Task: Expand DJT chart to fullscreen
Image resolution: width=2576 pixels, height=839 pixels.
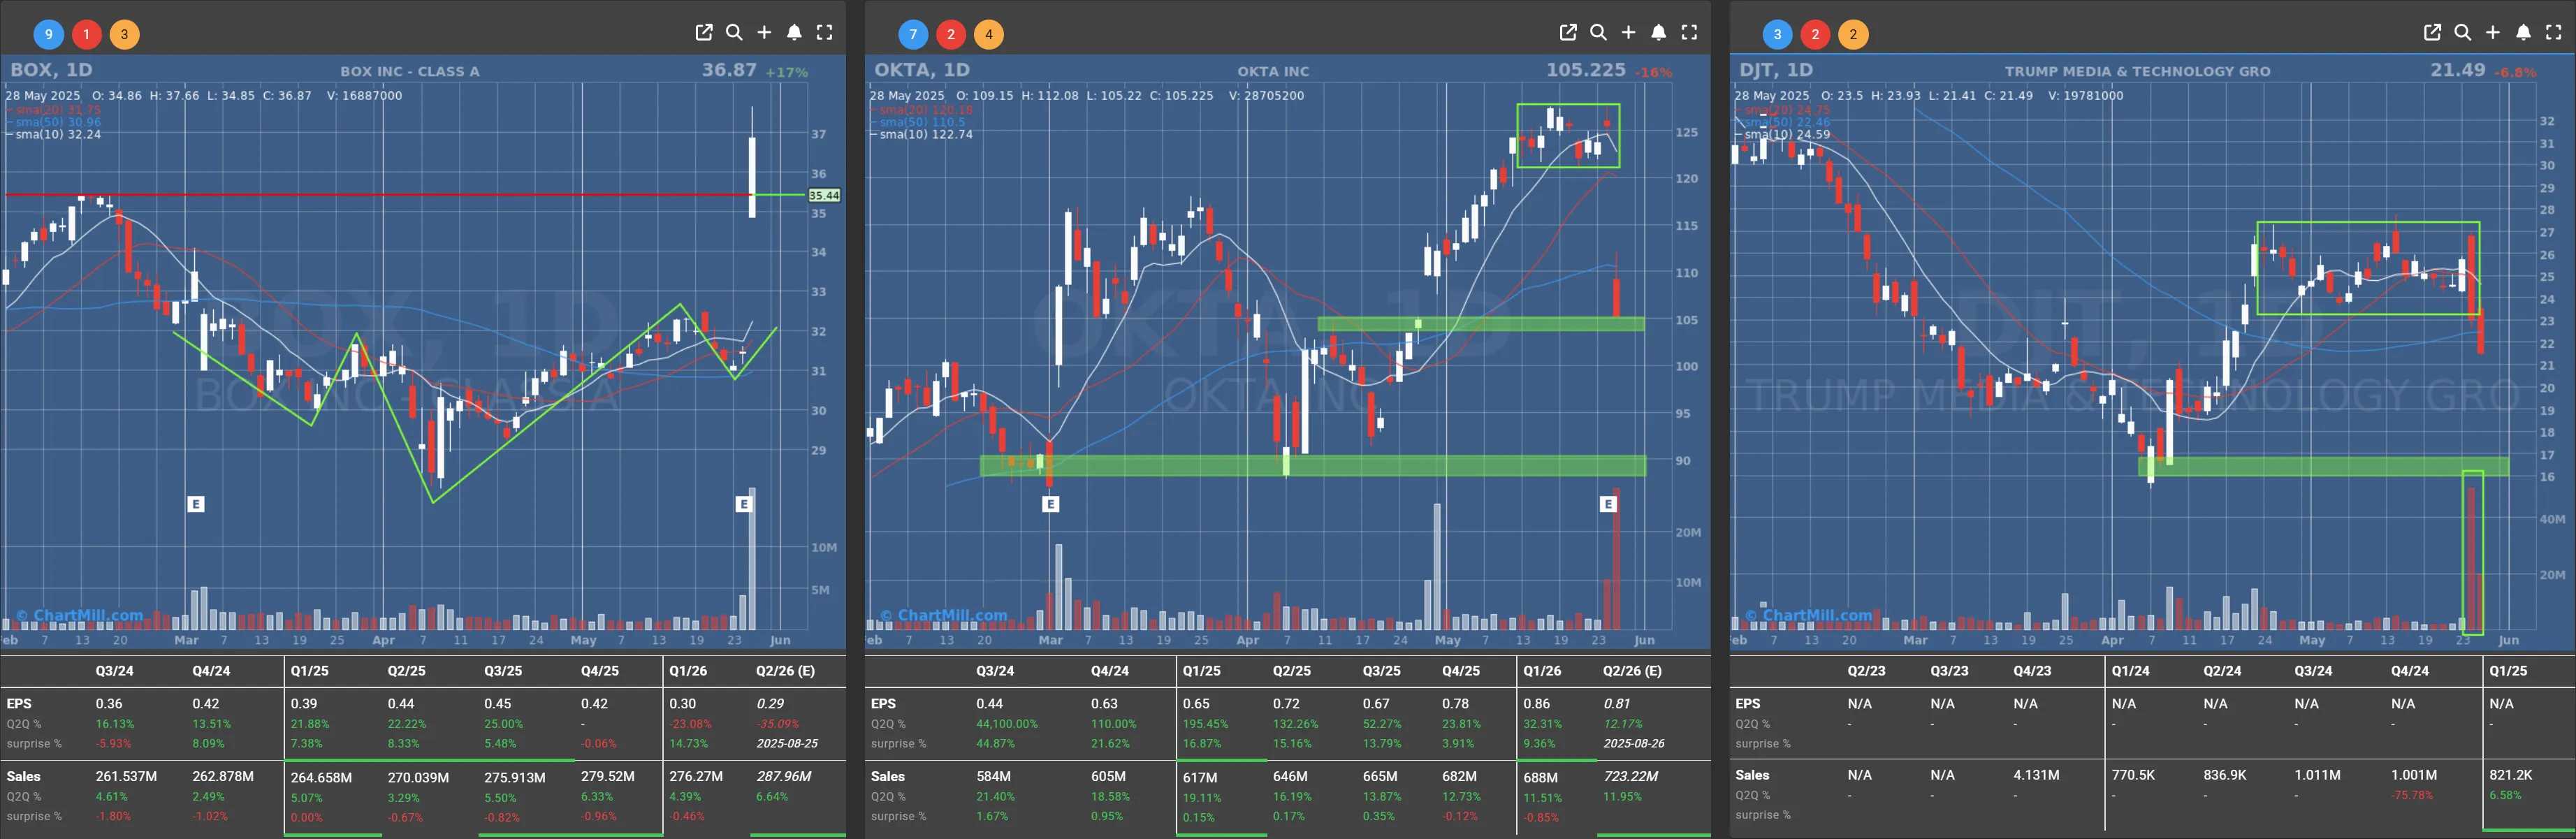Action: tap(2553, 32)
